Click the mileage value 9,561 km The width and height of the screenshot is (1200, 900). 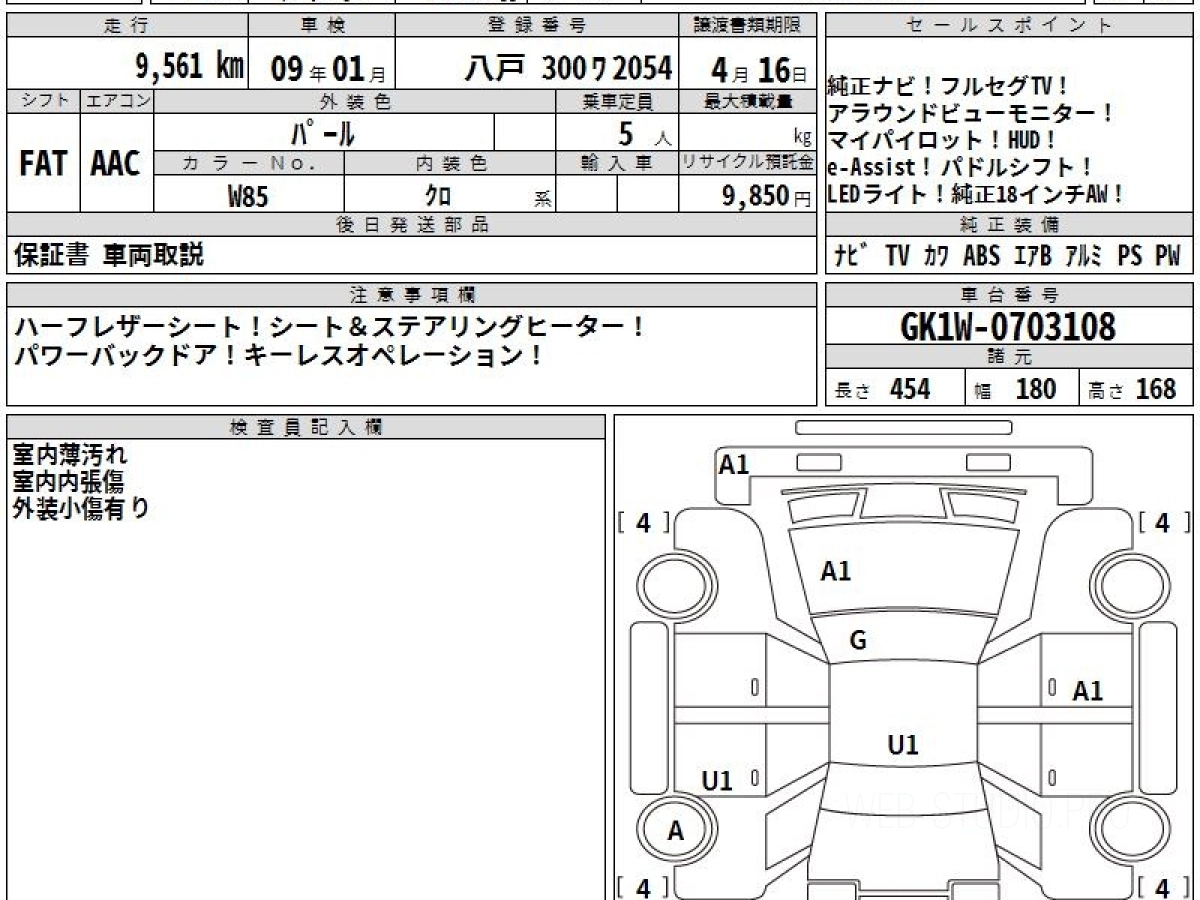[x=189, y=67]
